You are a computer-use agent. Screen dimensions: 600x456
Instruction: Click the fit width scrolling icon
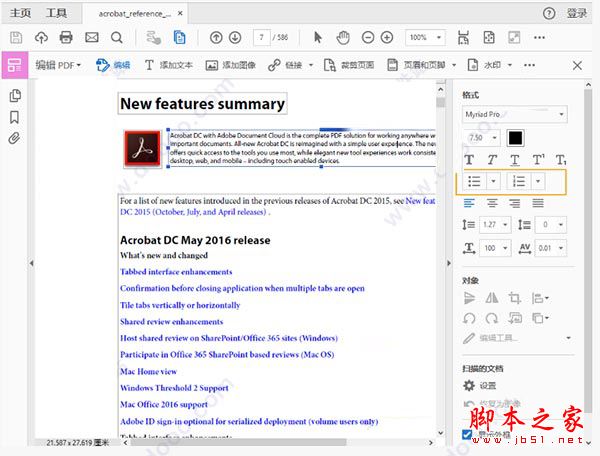tap(463, 37)
